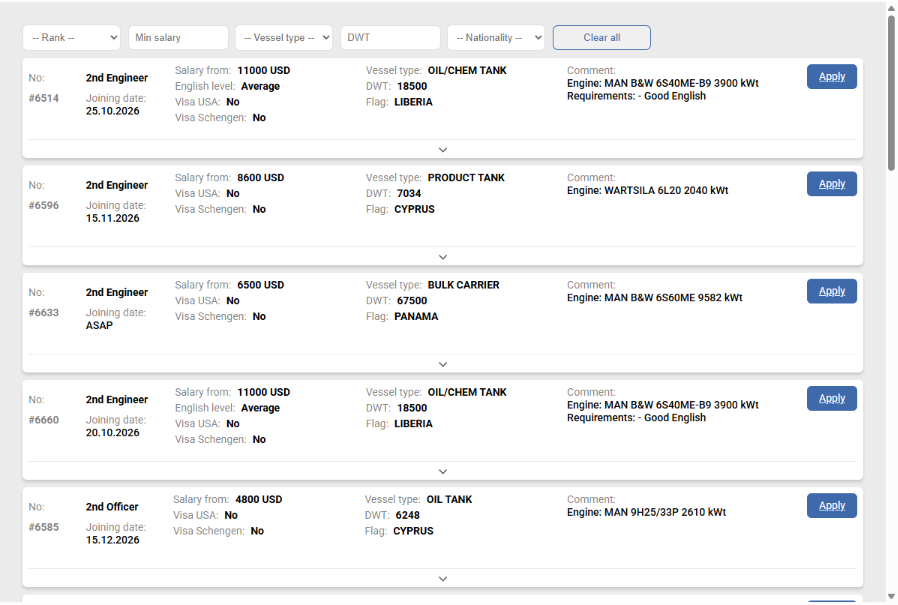This screenshot has width=898, height=605.
Task: Select vacancy number #6596 text
Action: coord(44,205)
